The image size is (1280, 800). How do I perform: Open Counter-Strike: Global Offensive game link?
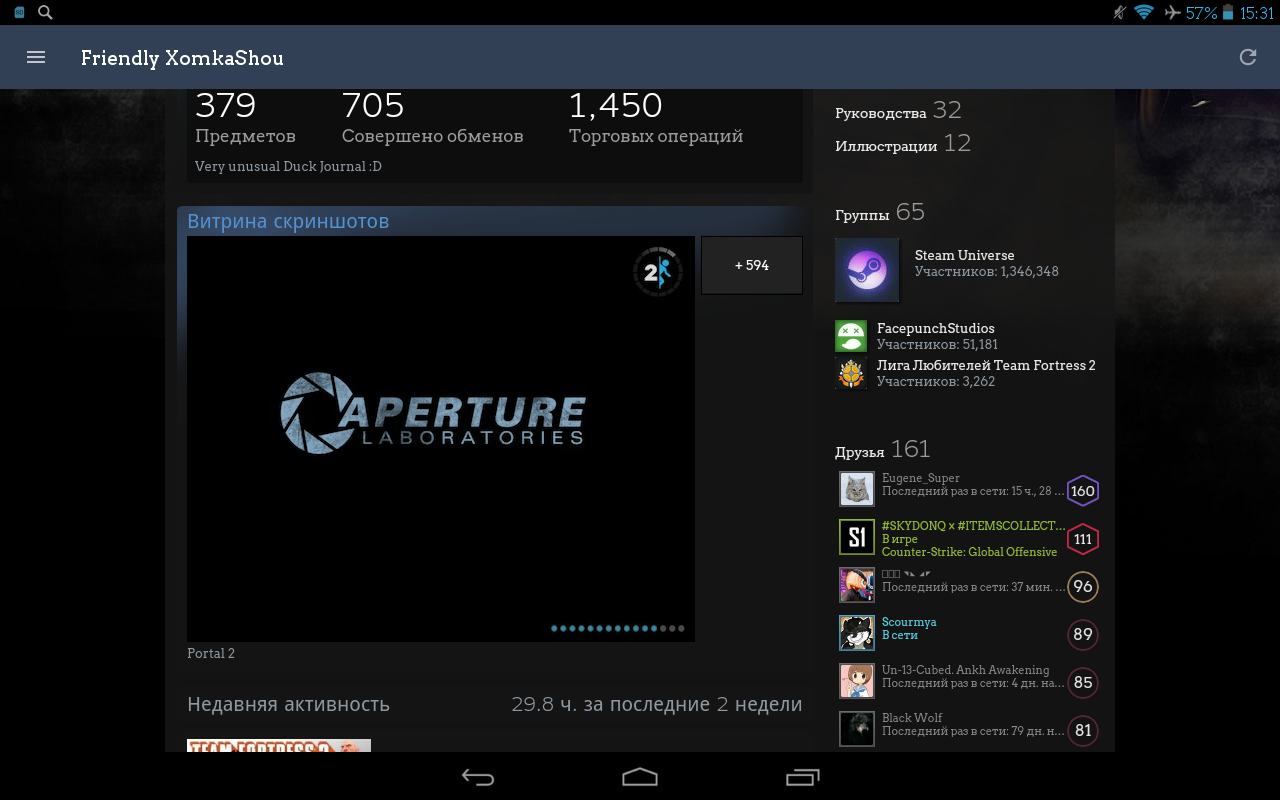(x=969, y=552)
